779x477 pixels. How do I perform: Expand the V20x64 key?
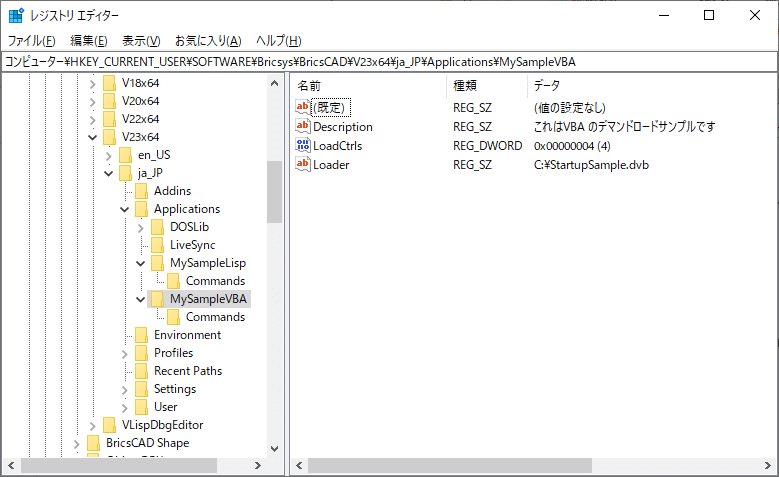pyautogui.click(x=92, y=102)
